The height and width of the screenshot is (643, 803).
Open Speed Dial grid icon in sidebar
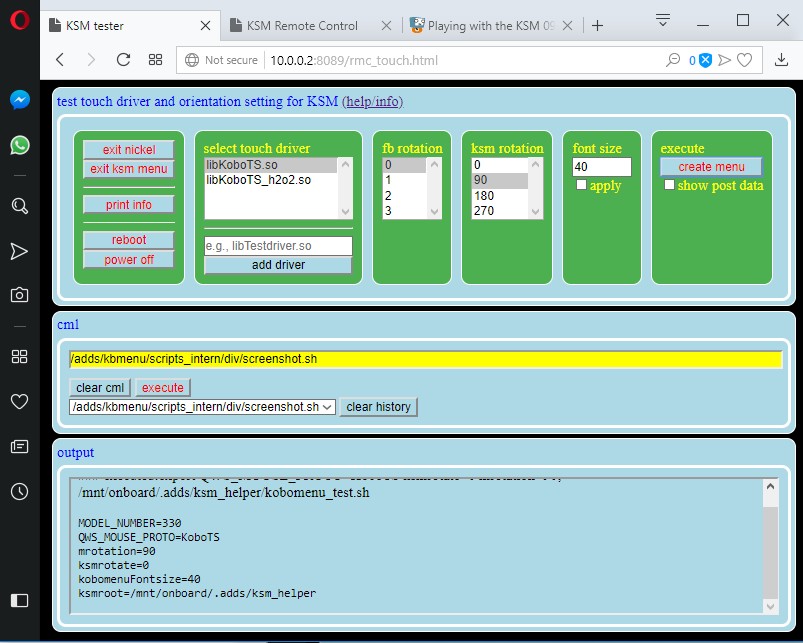(19, 356)
